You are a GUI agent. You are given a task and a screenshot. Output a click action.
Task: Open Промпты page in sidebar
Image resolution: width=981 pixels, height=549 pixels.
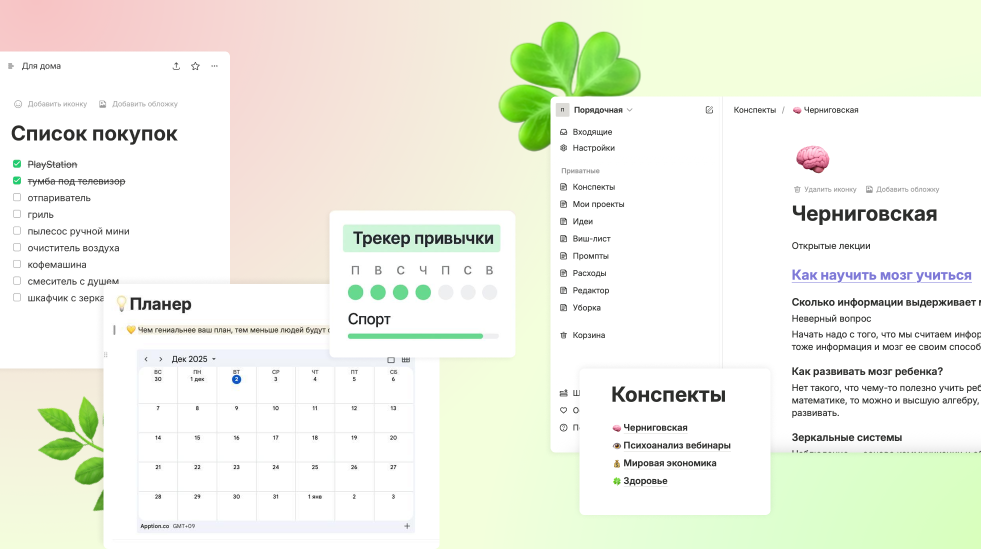pos(584,256)
